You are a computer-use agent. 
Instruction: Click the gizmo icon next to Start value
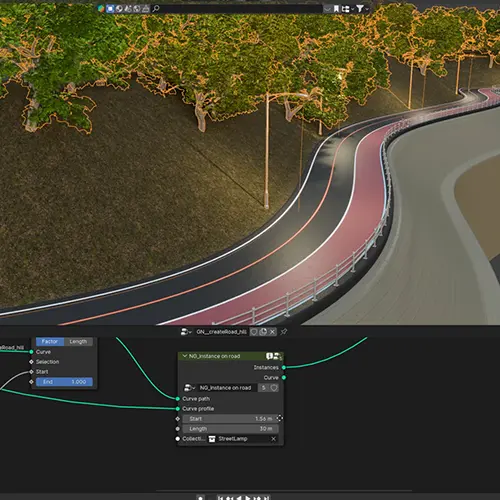(280, 418)
